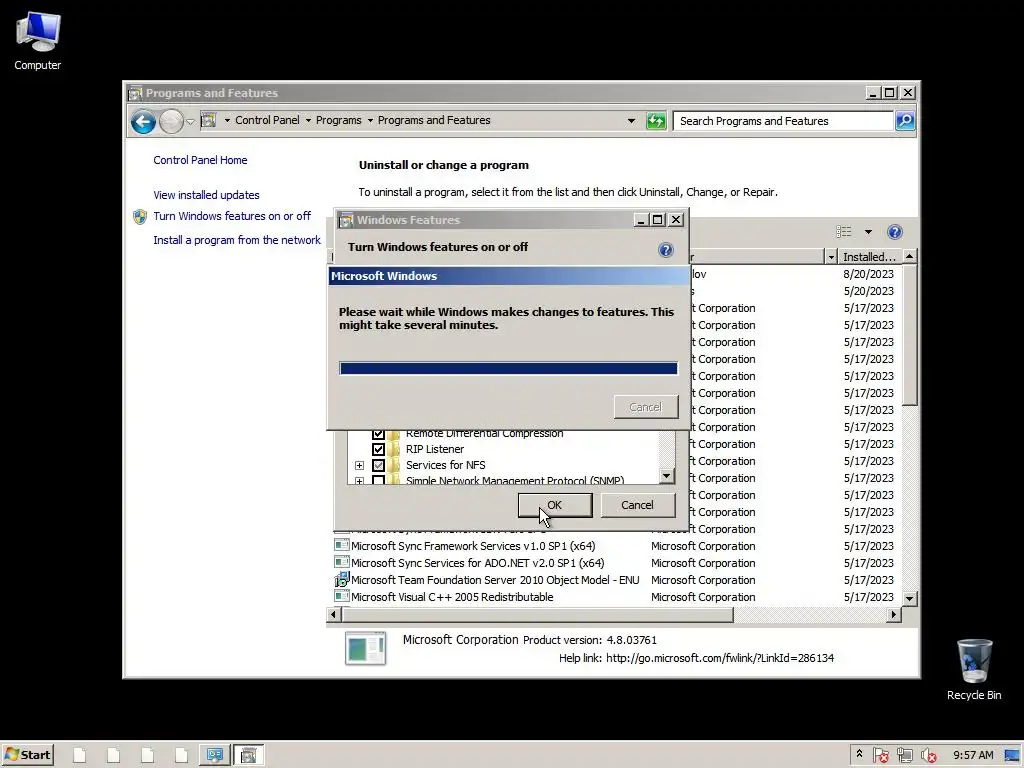Click the Action Center flag tray icon

click(x=880, y=756)
